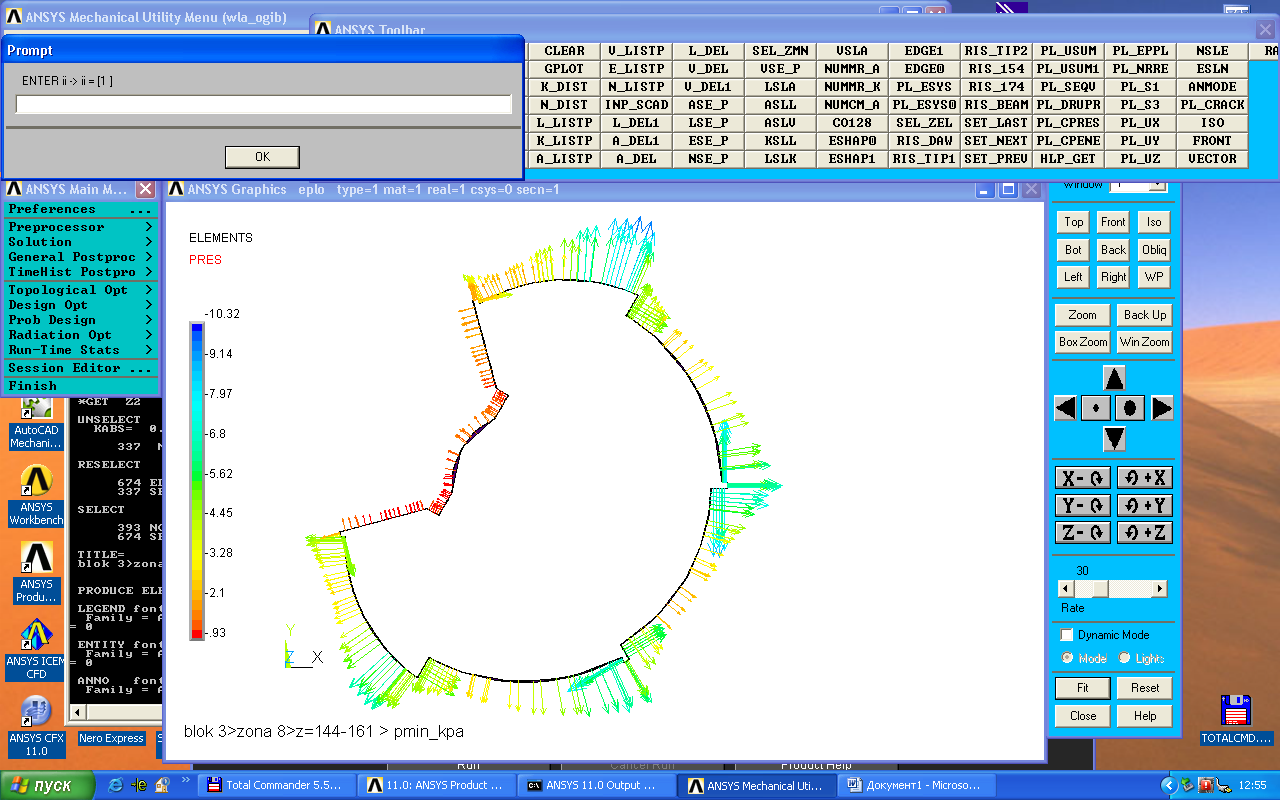Image resolution: width=1280 pixels, height=800 pixels.
Task: Open ANSYS ICEM CFD desktop icon
Action: [x=37, y=648]
